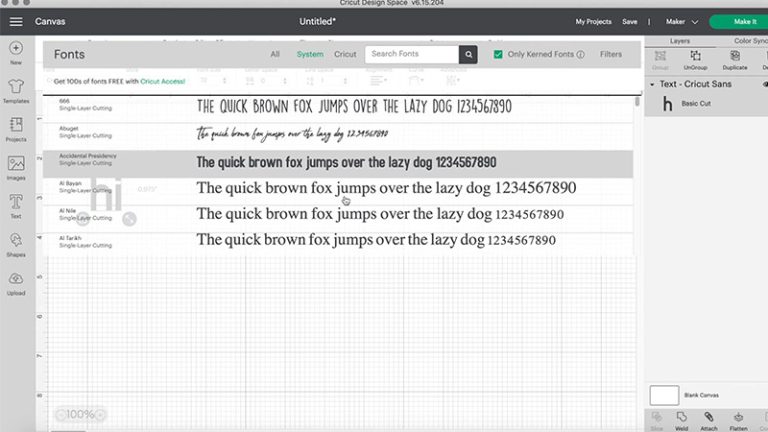Click the font search magnifier button

468,54
